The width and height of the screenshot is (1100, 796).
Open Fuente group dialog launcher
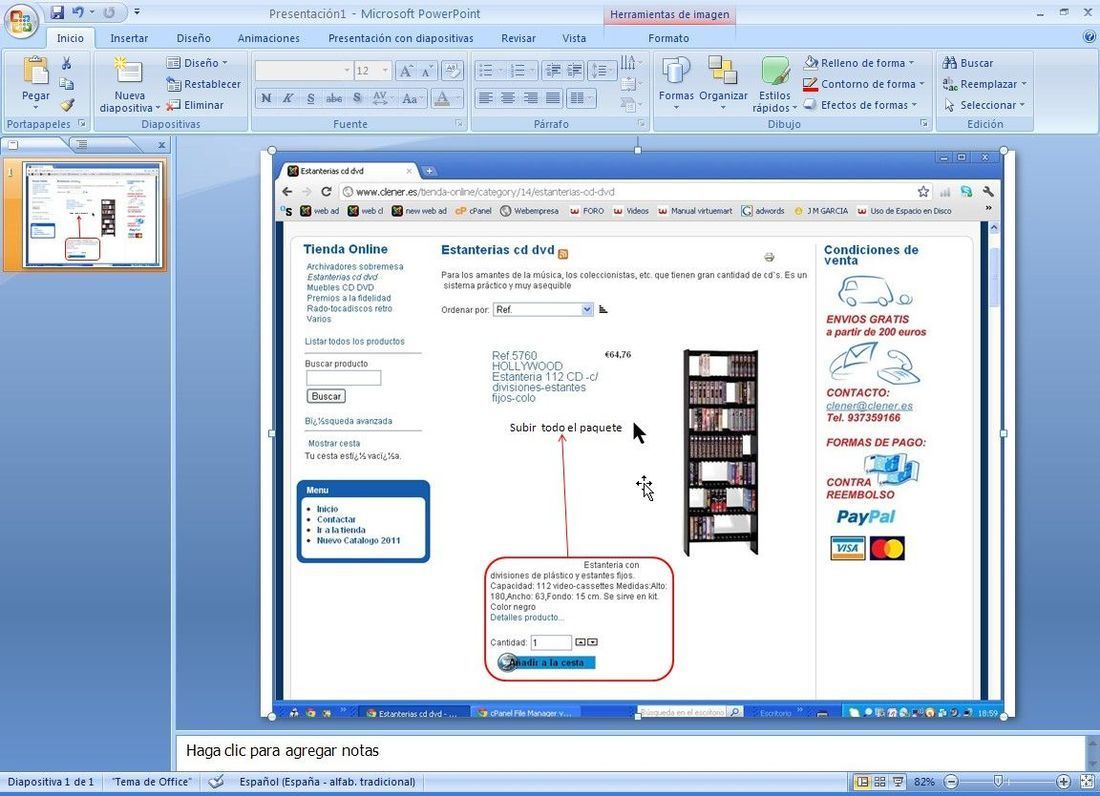[460, 124]
